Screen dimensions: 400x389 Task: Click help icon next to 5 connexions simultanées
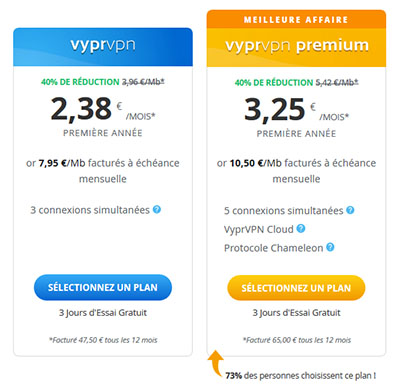(x=350, y=210)
